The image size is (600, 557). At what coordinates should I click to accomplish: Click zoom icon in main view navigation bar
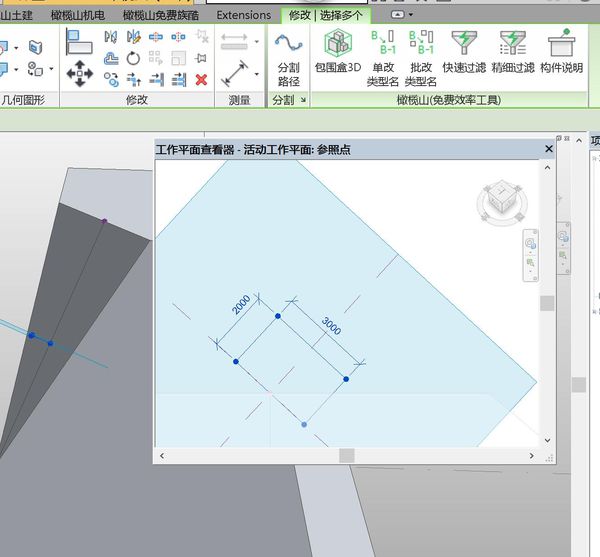[563, 237]
